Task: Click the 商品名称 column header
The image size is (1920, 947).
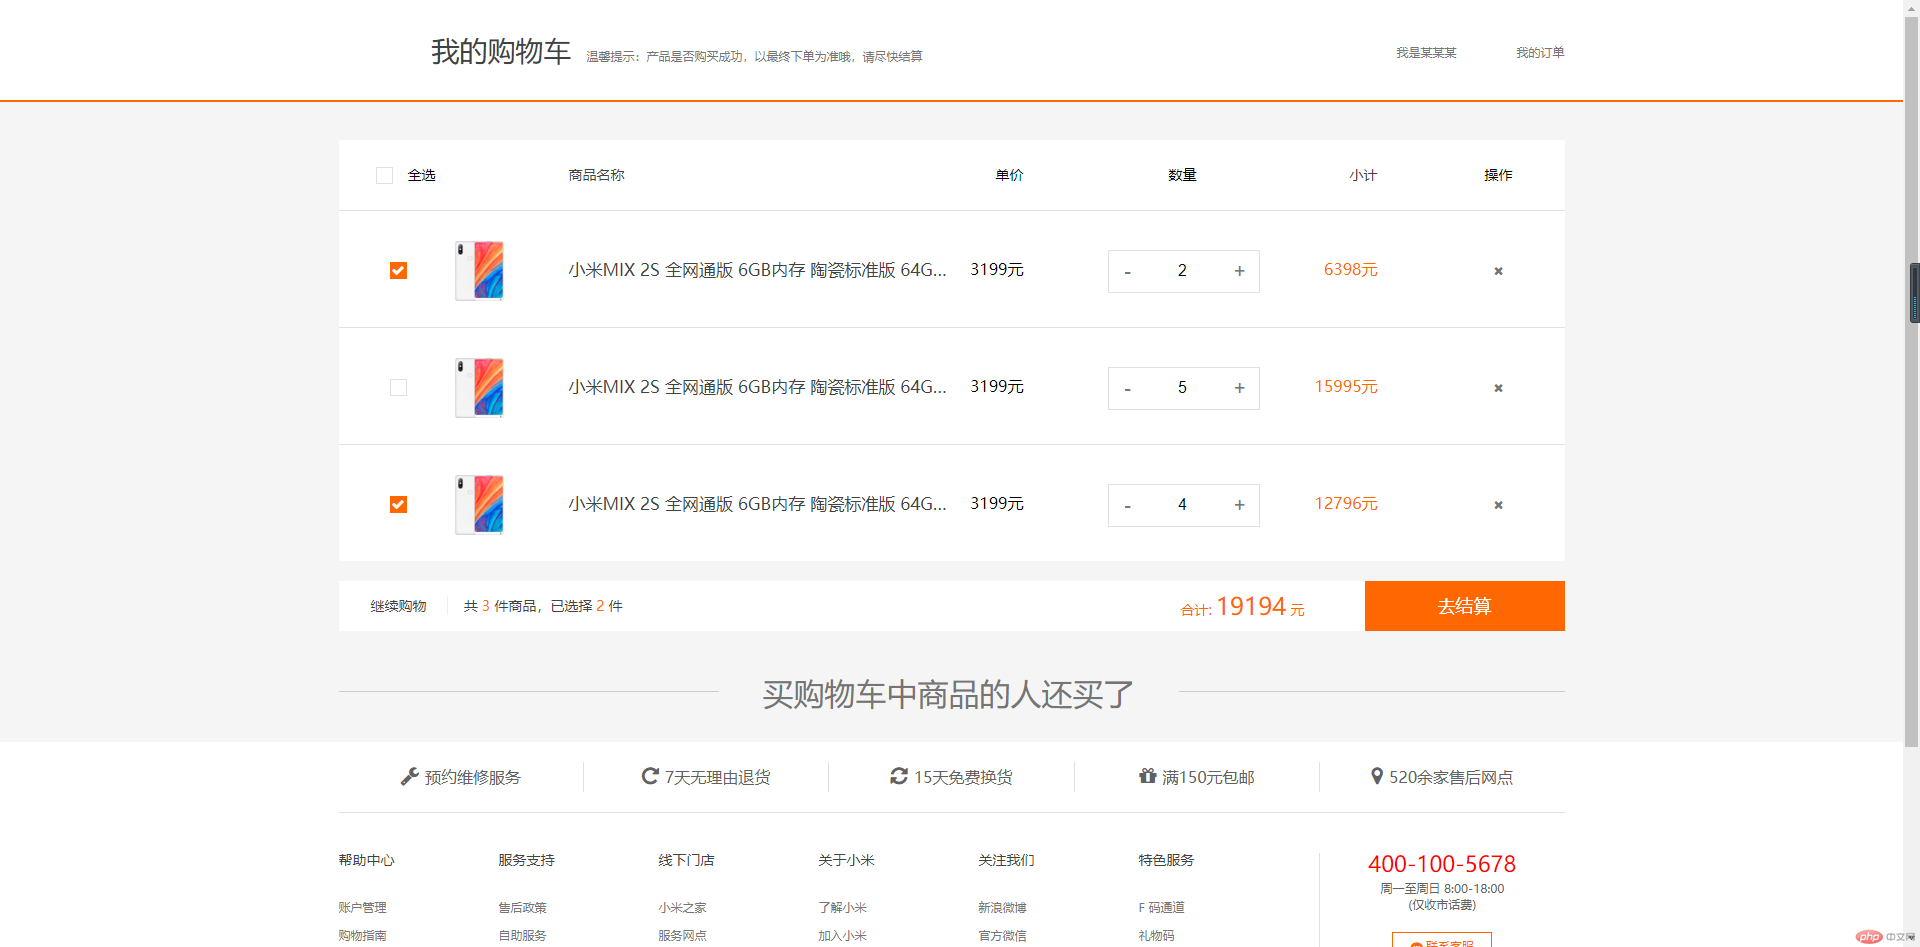Action: pyautogui.click(x=596, y=175)
